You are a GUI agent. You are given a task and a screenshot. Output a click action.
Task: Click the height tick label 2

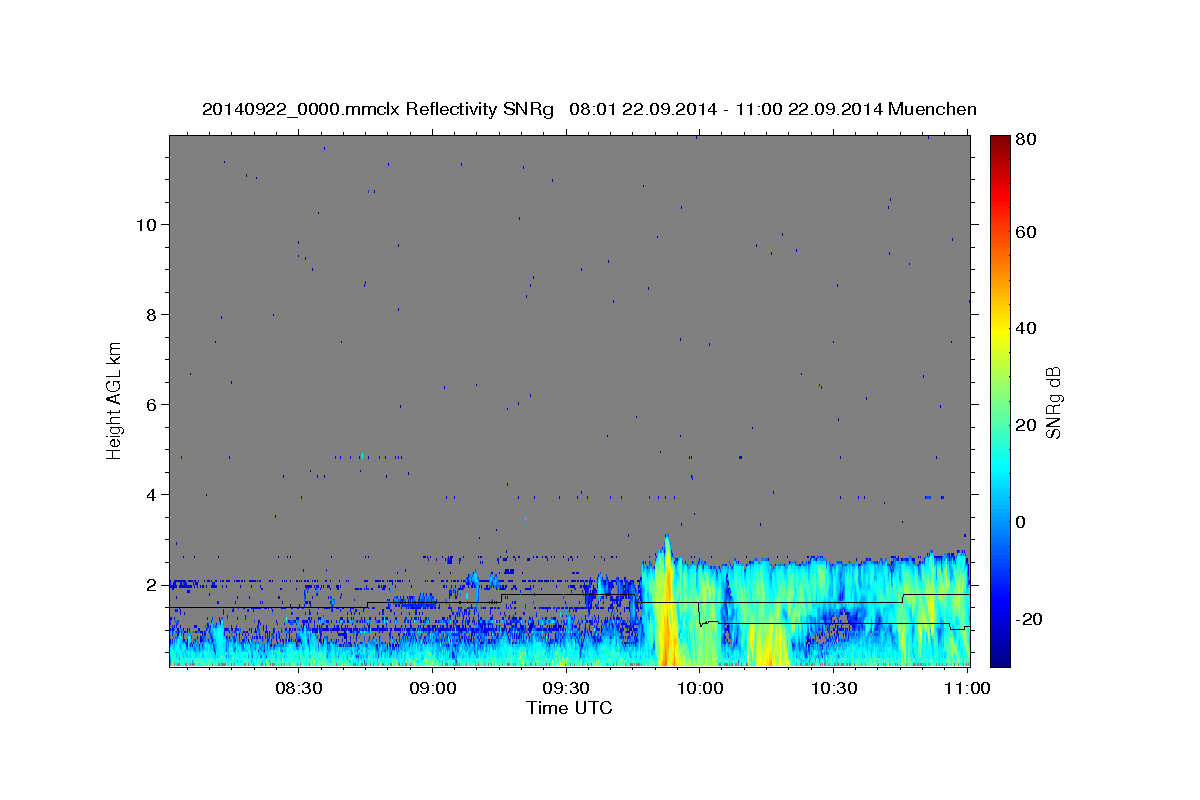coord(152,584)
